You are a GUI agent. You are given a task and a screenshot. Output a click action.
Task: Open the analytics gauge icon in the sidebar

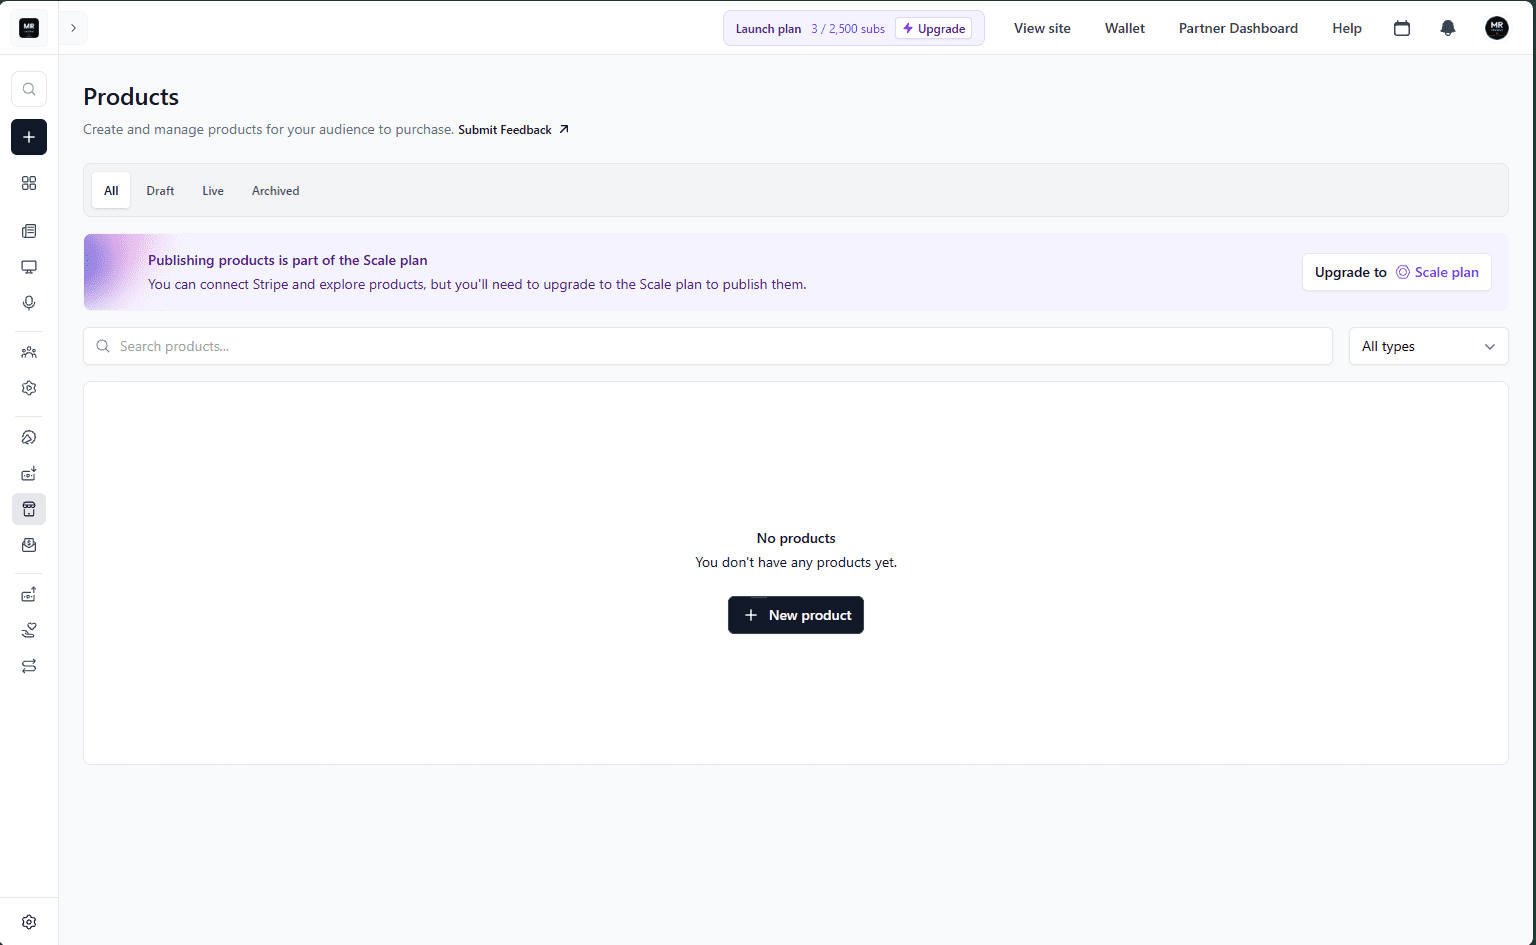pyautogui.click(x=29, y=437)
